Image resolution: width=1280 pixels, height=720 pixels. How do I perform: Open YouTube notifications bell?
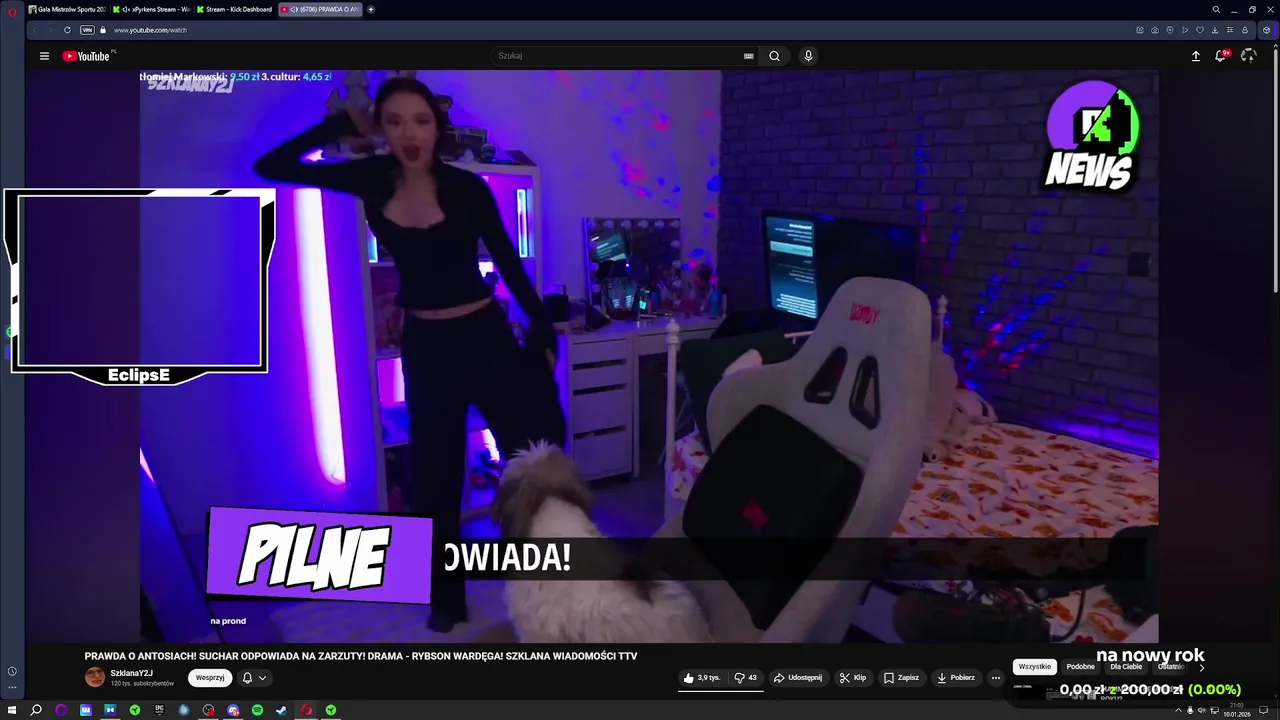click(x=1221, y=56)
